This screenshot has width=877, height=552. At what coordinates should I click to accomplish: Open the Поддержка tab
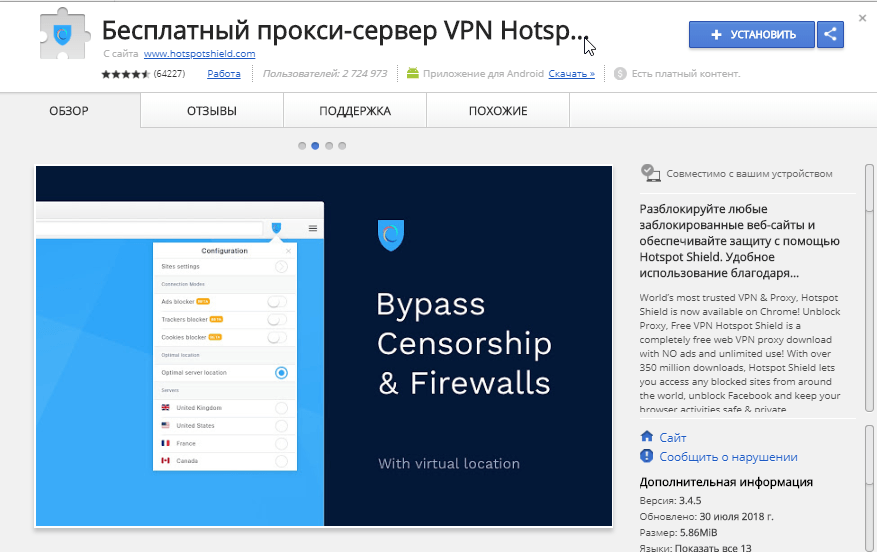coord(355,111)
